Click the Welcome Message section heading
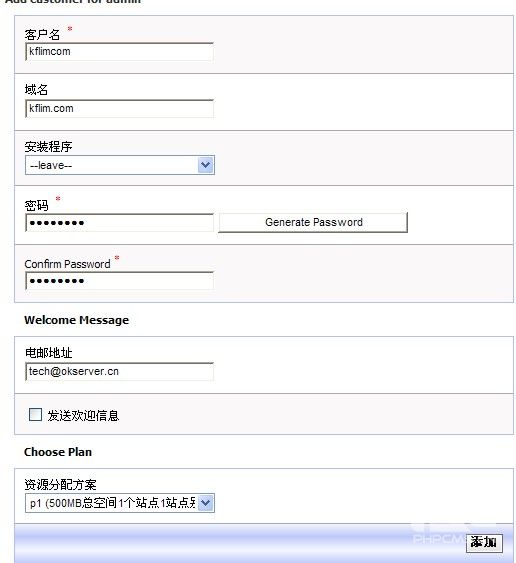The height and width of the screenshot is (563, 516). click(x=76, y=320)
